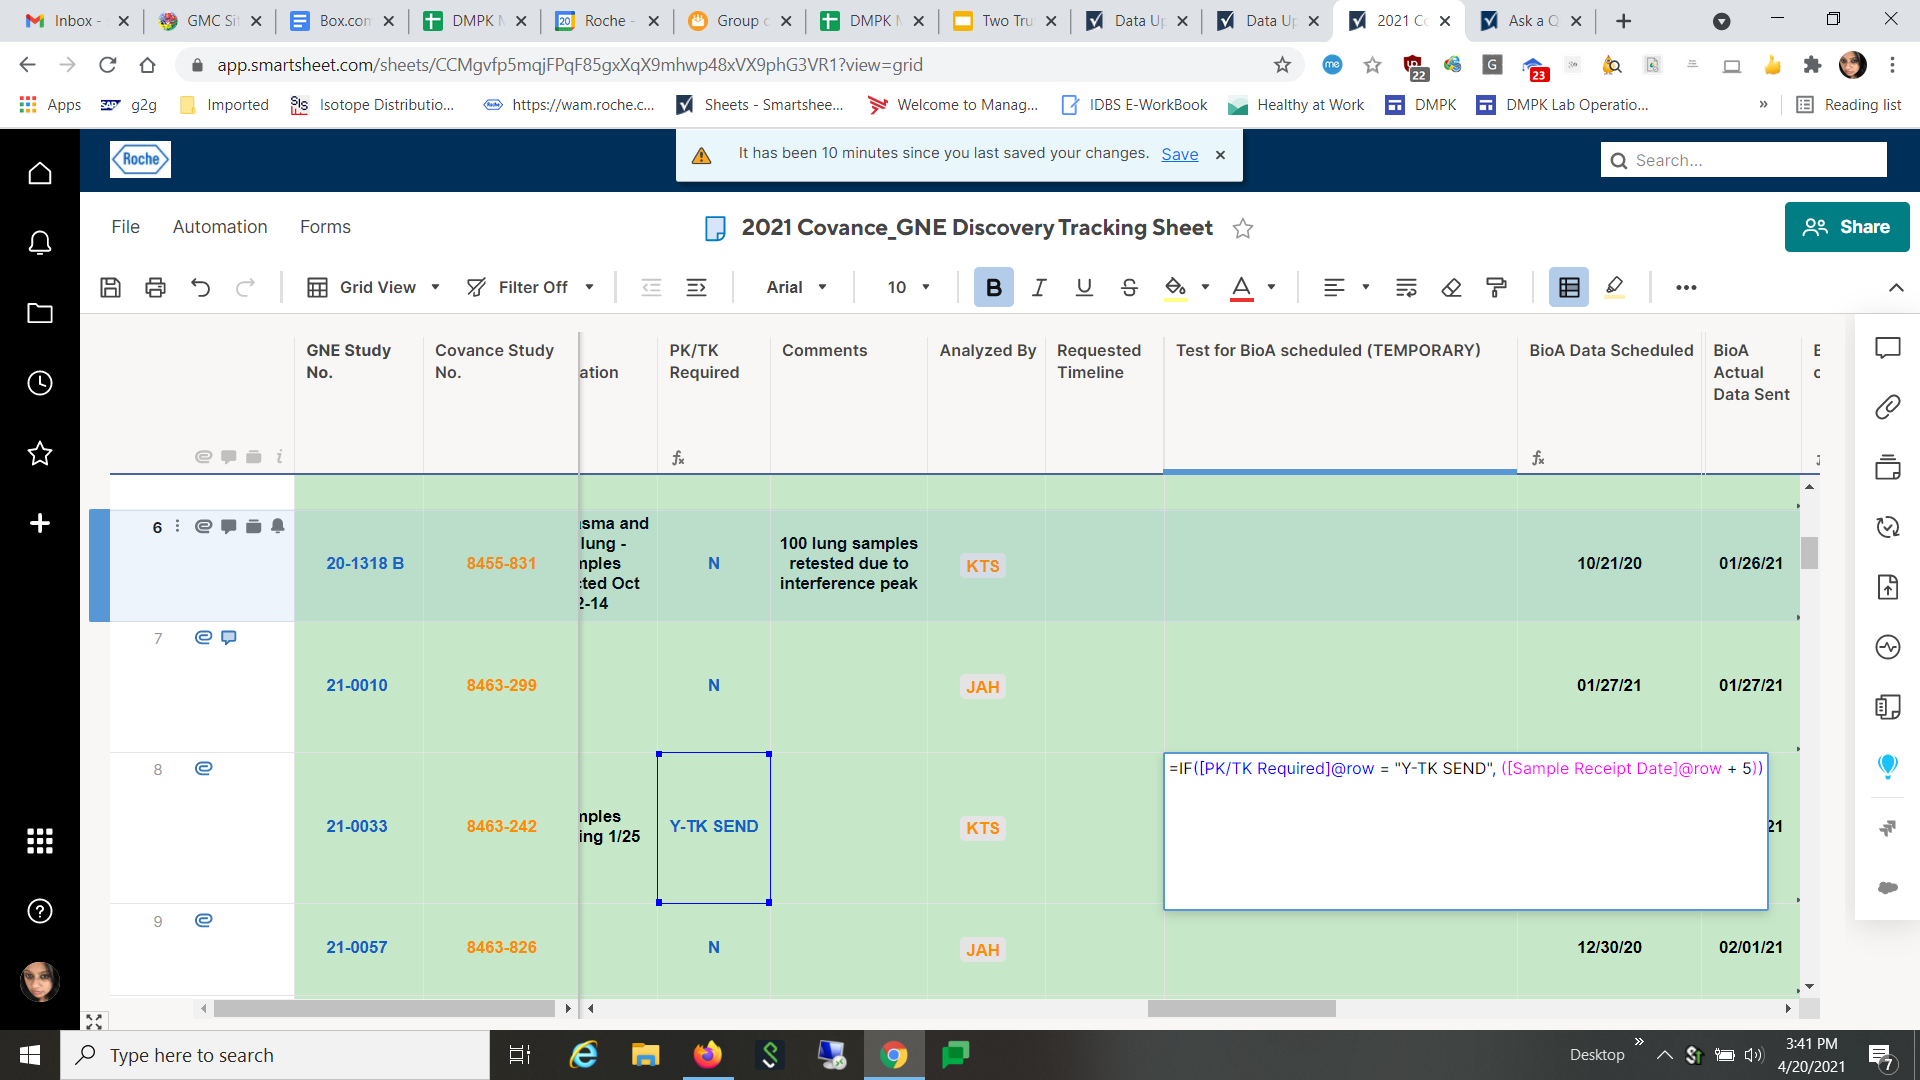Toggle Bold formatting

[993, 288]
